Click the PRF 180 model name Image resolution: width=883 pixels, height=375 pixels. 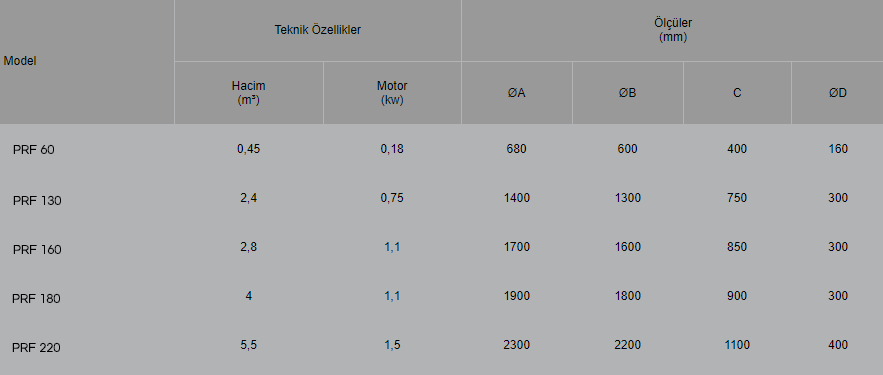36,298
